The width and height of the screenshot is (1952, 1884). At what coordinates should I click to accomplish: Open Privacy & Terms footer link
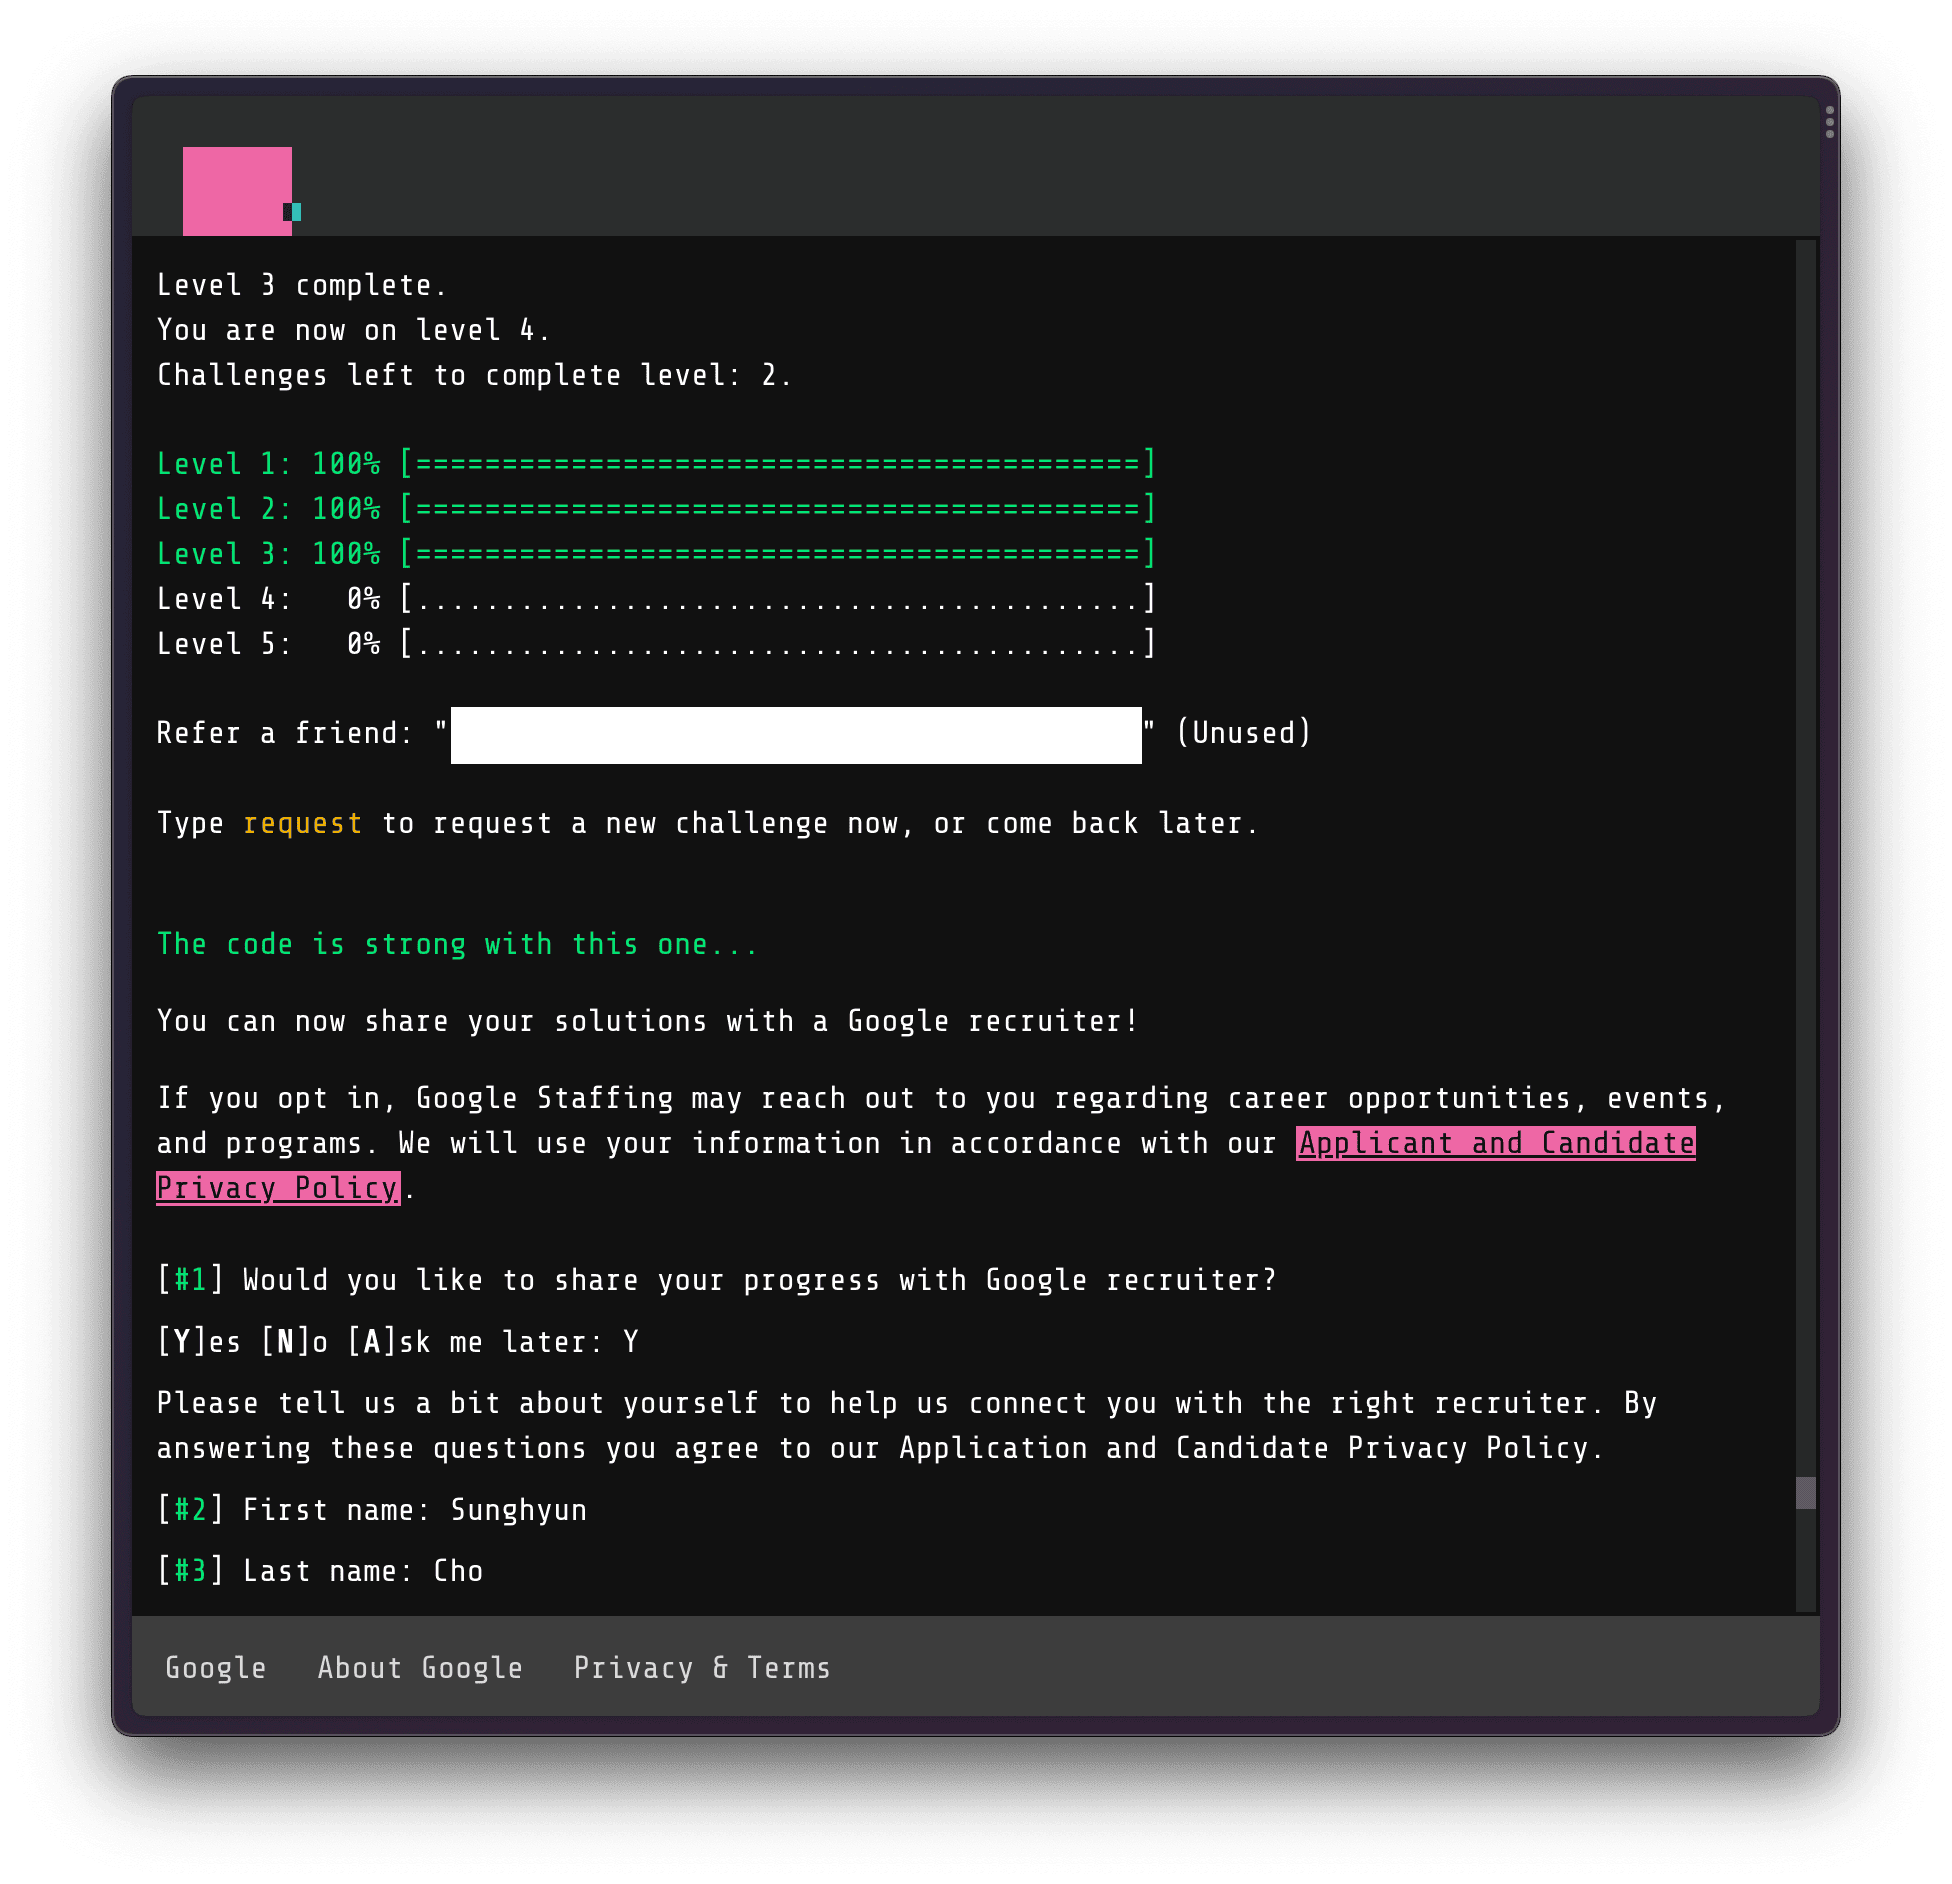(702, 1668)
